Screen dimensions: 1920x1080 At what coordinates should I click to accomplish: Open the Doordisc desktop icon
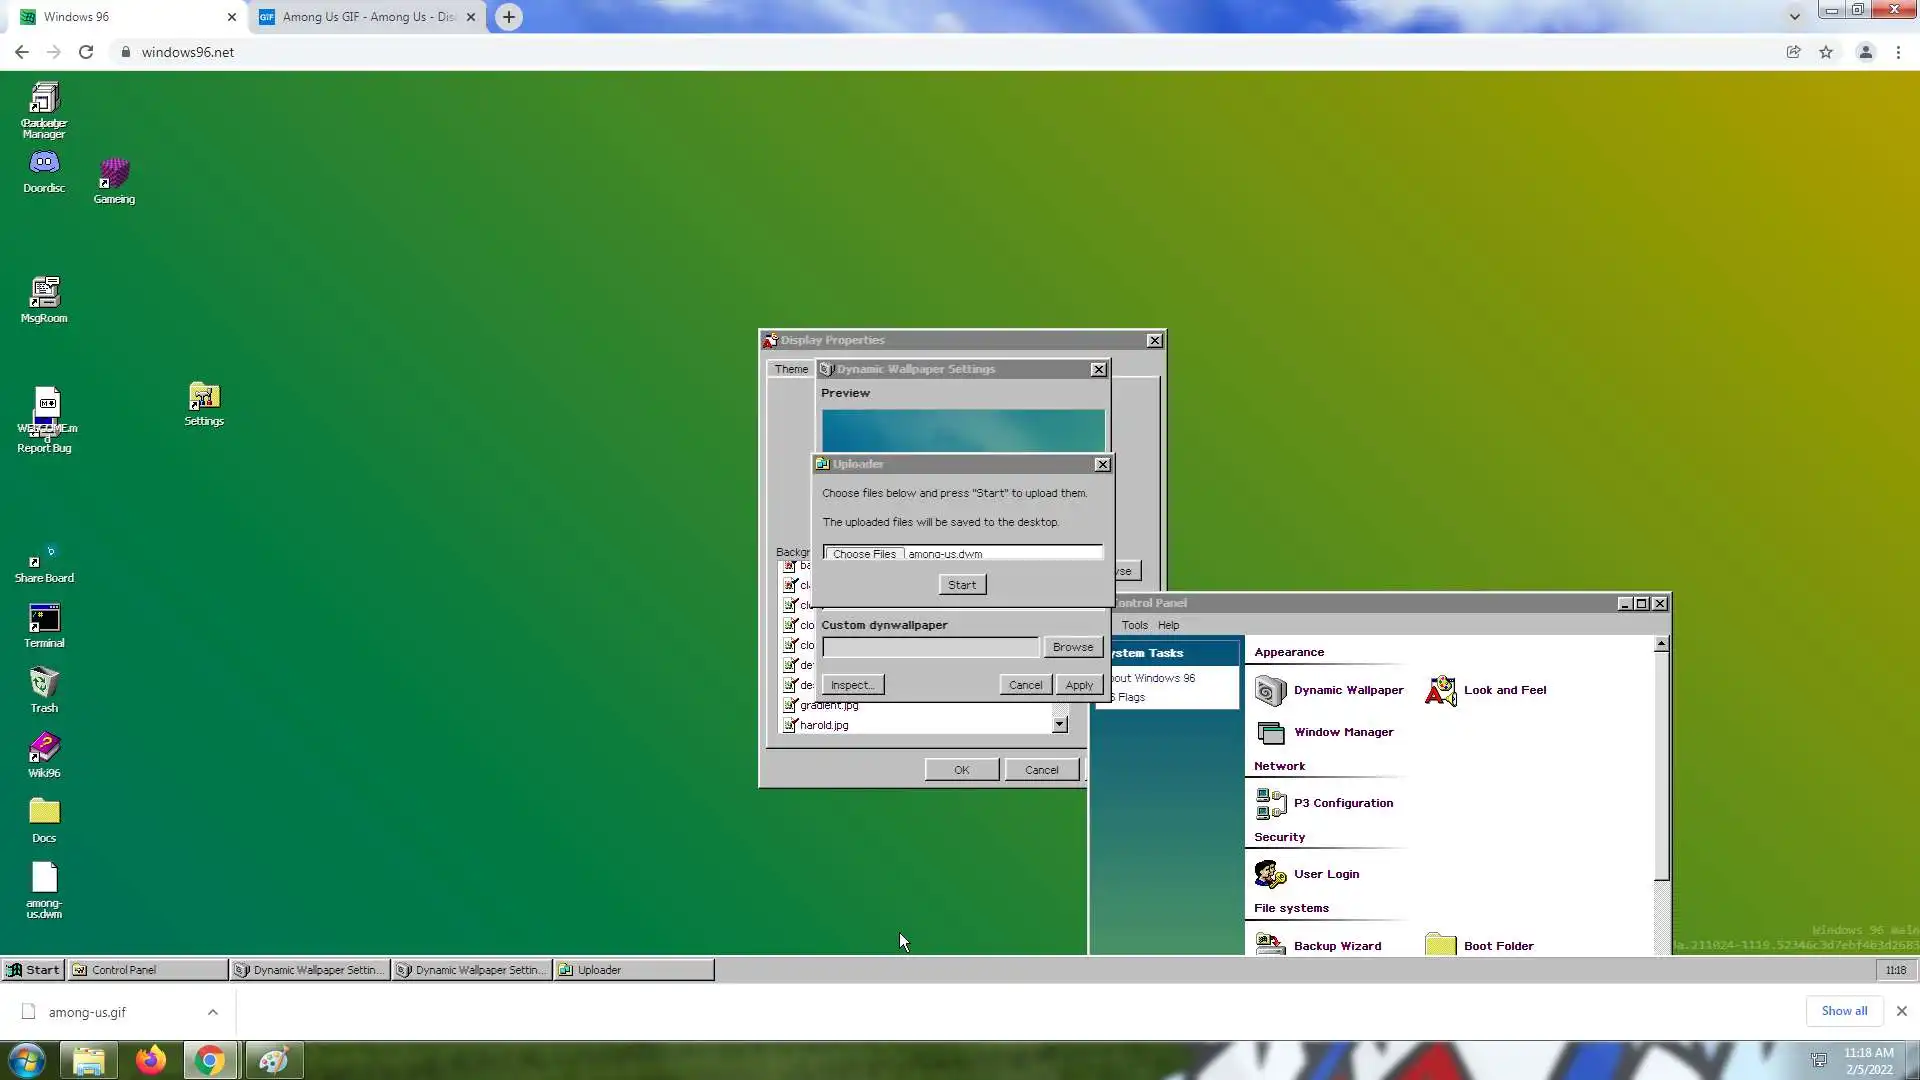(44, 164)
